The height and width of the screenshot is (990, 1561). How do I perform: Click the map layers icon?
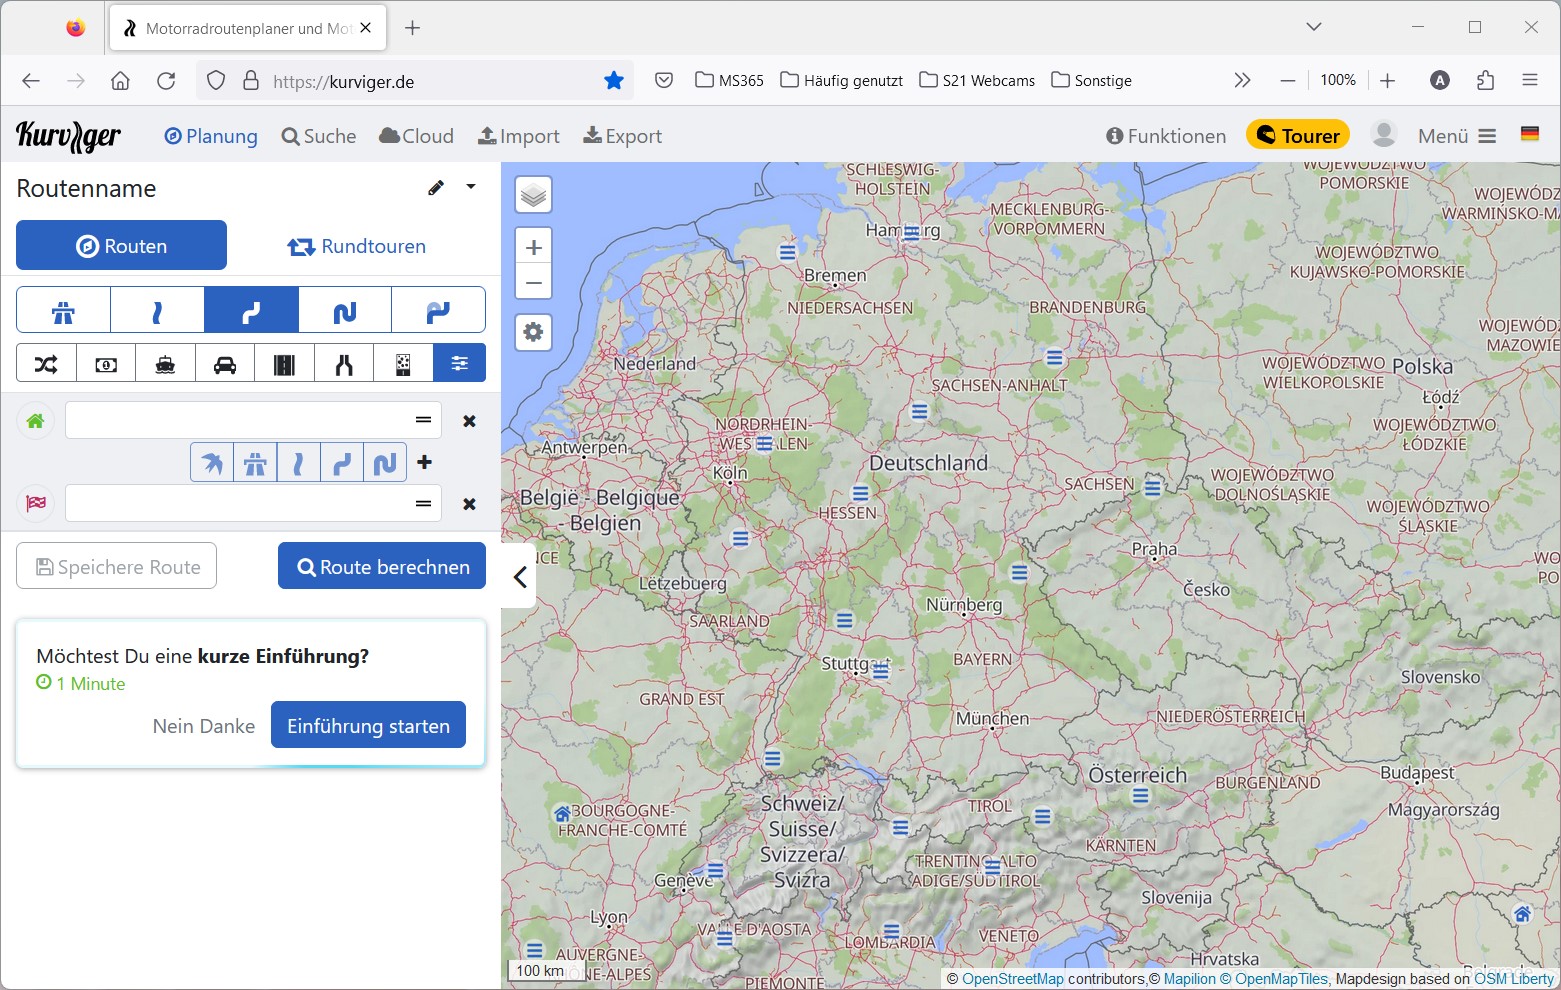(534, 195)
